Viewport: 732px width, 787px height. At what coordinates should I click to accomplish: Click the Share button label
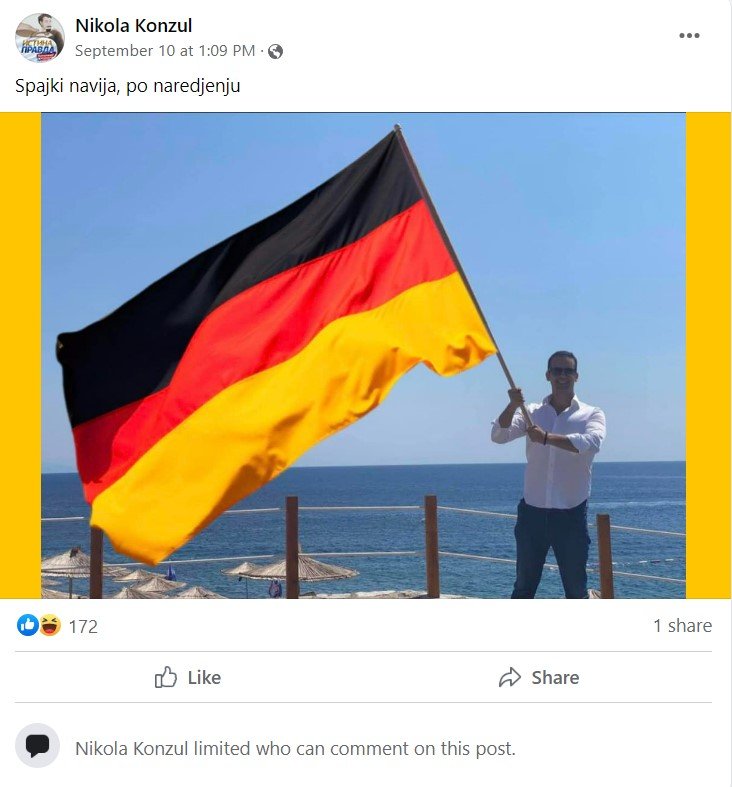(x=555, y=678)
